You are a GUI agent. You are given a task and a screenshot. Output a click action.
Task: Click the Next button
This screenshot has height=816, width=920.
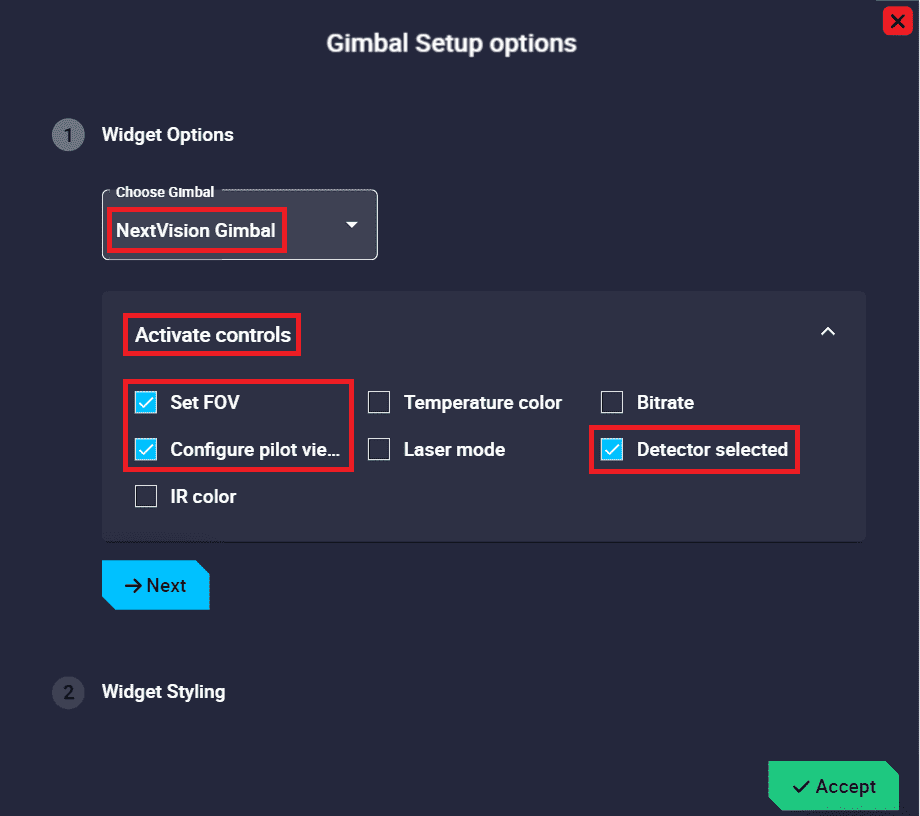(x=156, y=585)
